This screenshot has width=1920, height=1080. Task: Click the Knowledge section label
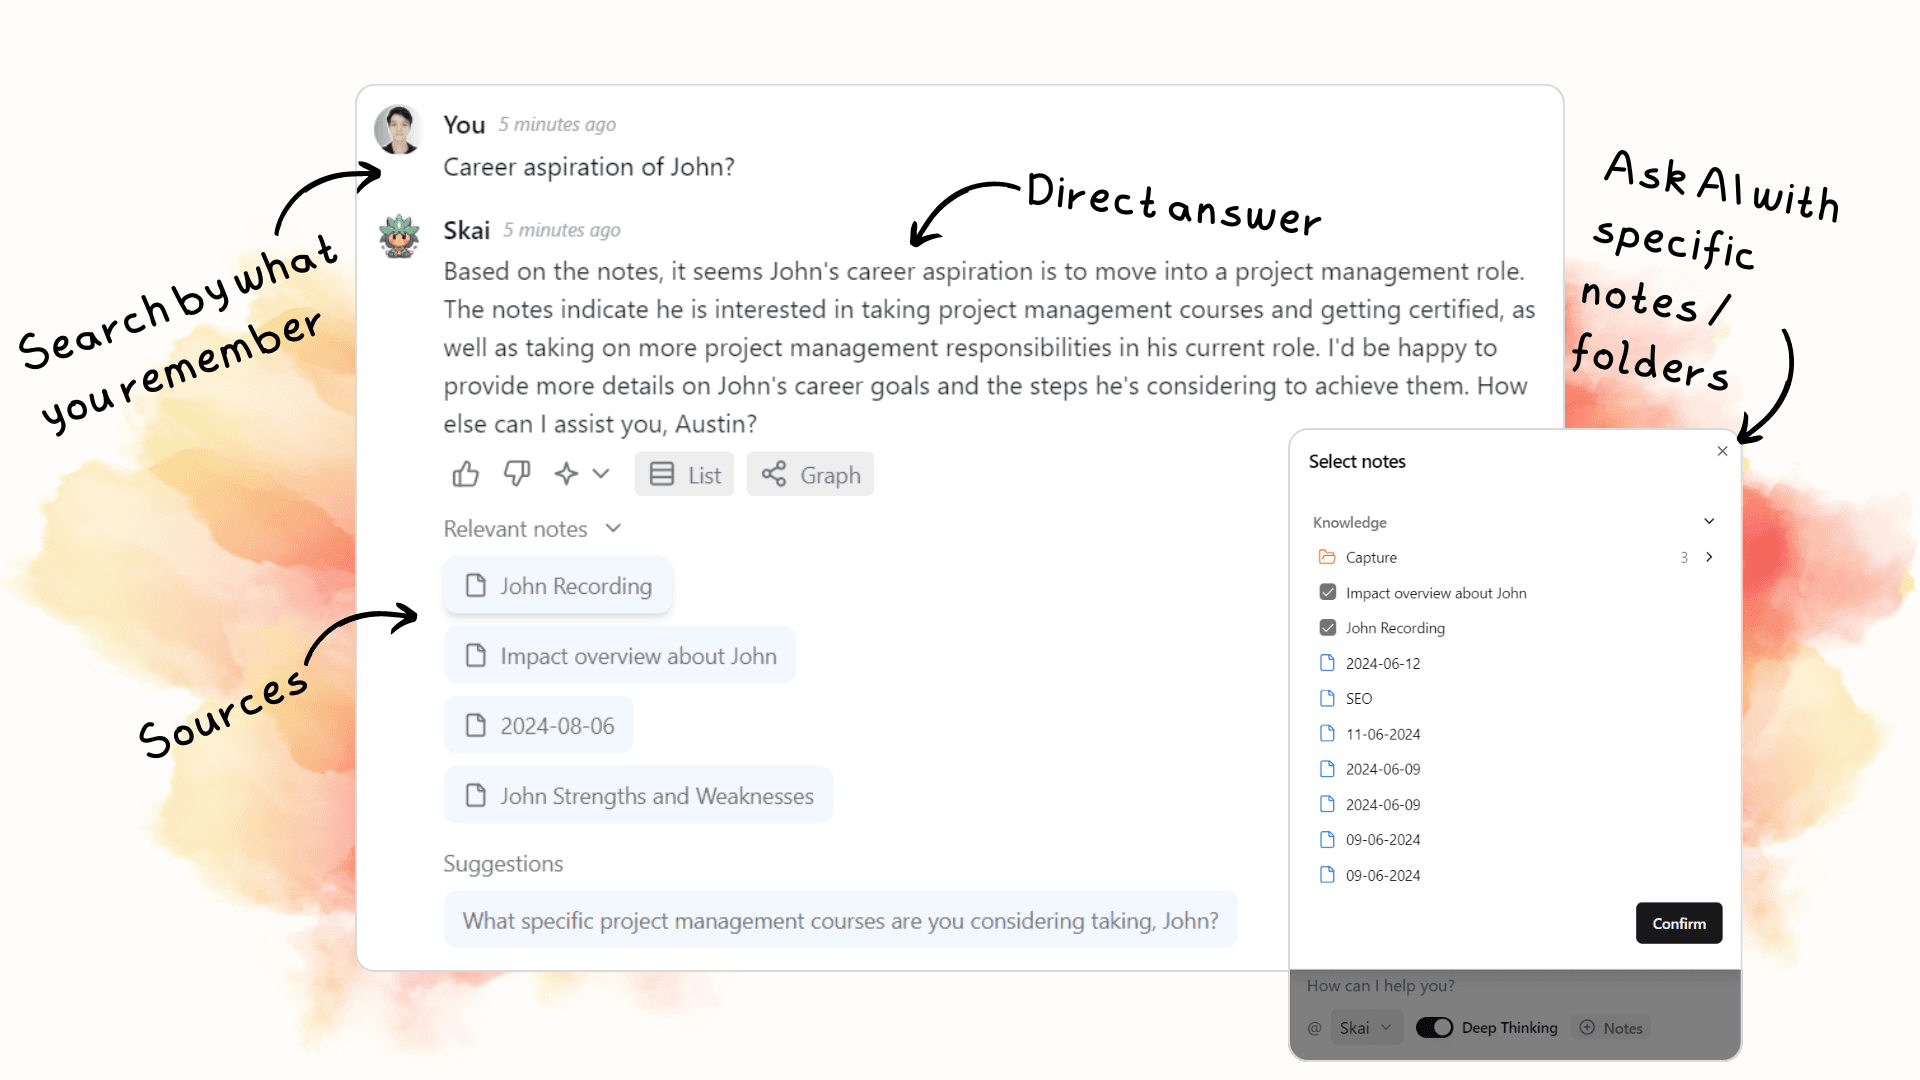[1349, 522]
